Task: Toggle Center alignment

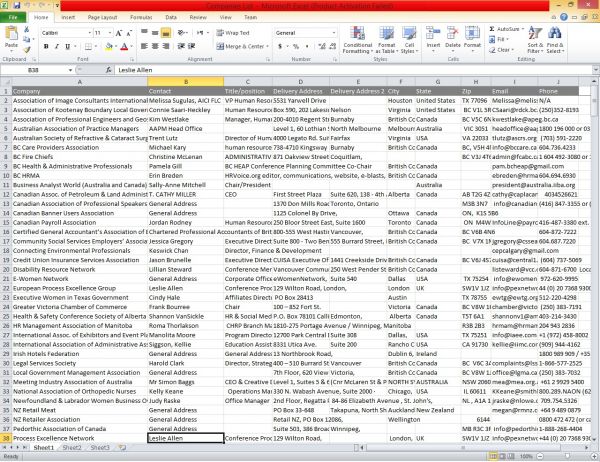Action: pyautogui.click(x=155, y=46)
